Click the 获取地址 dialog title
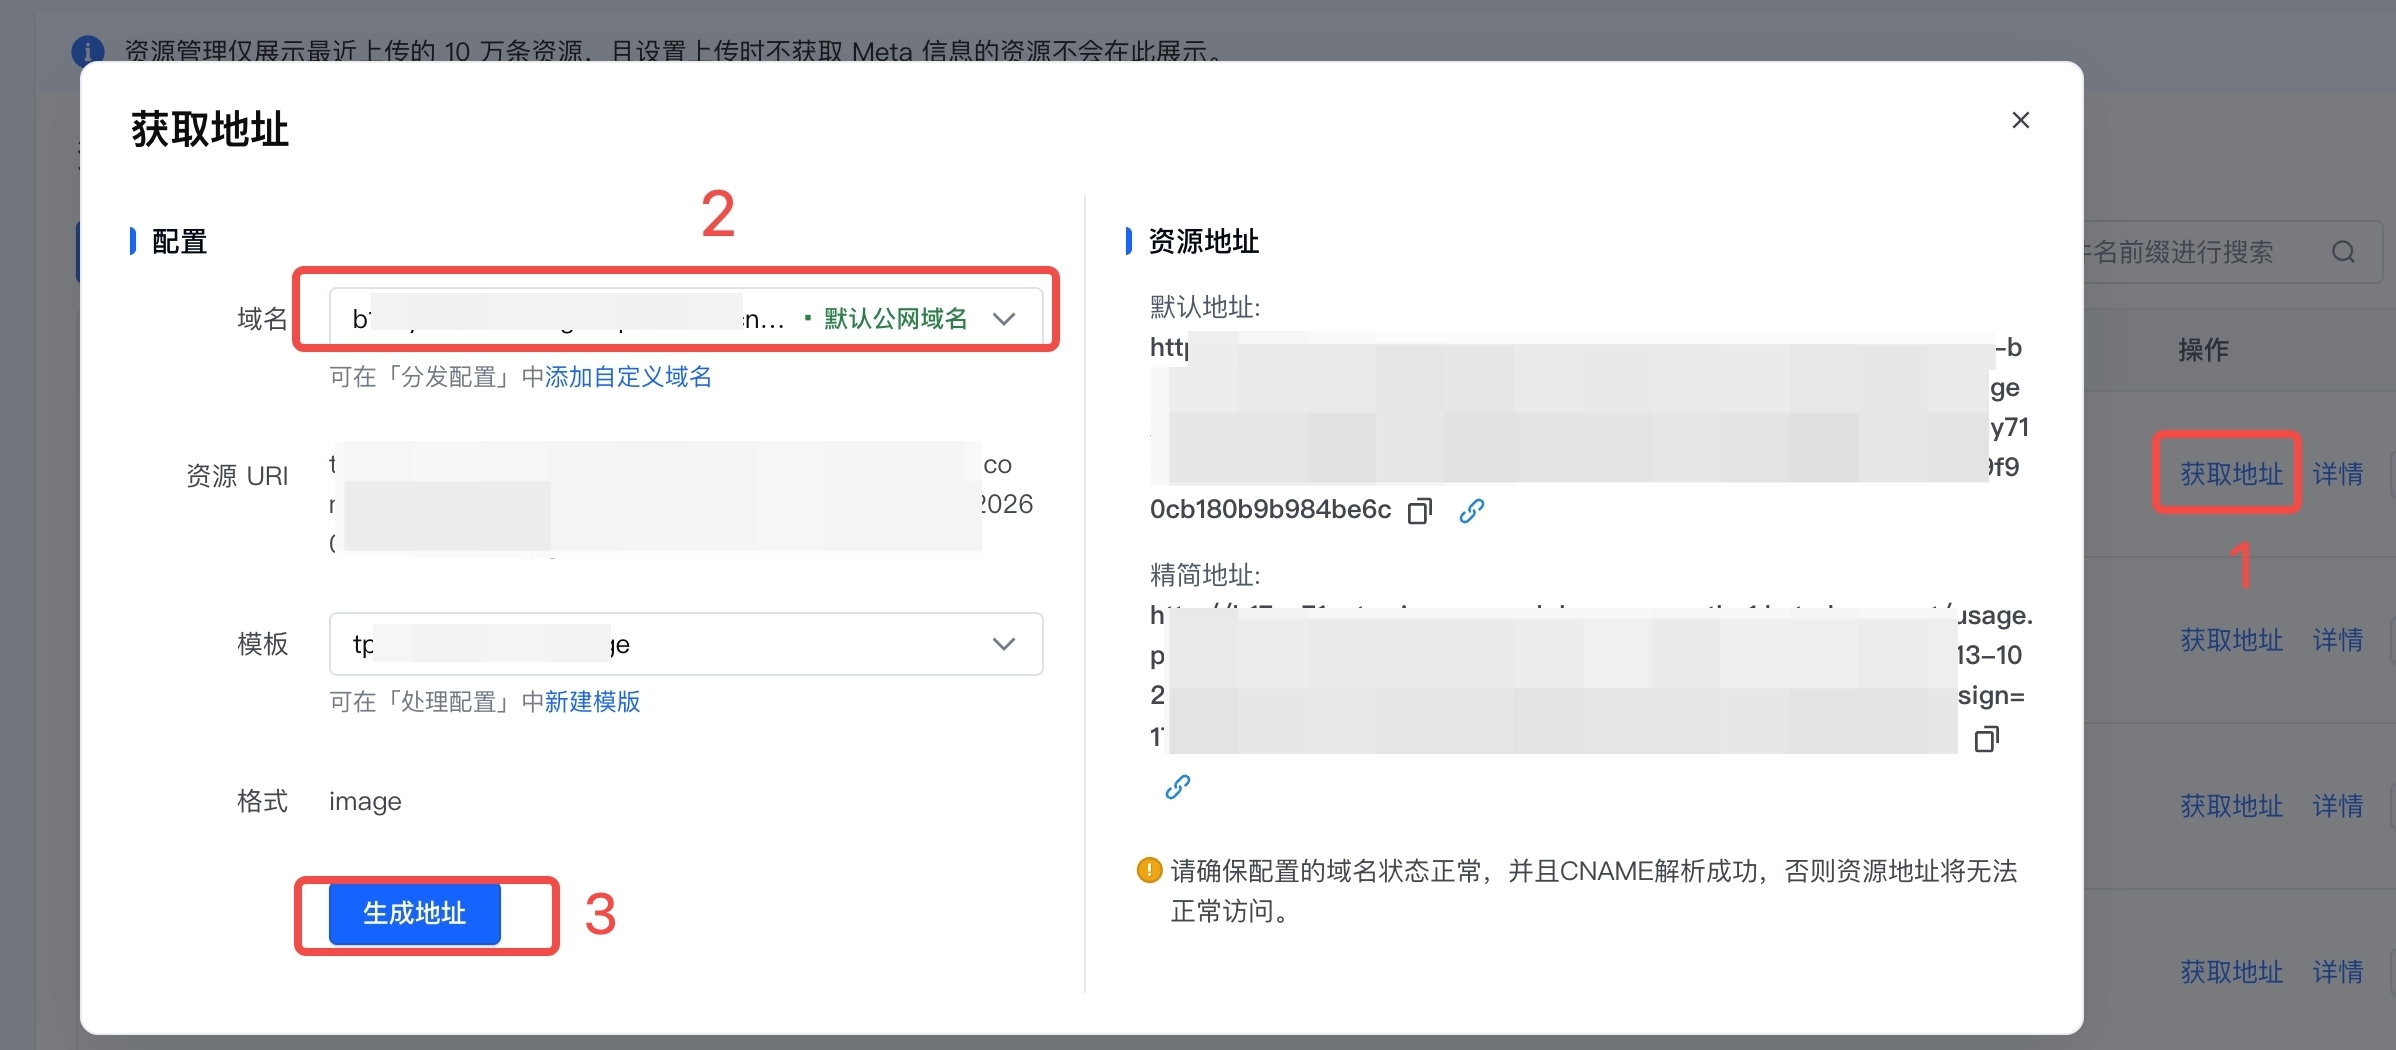 pos(210,130)
